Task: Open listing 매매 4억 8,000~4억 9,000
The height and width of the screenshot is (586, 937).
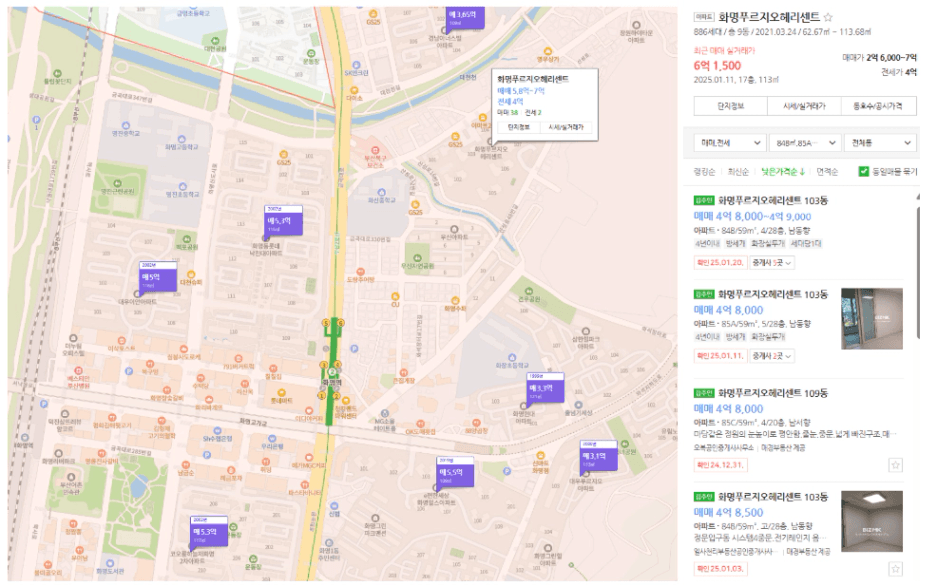Action: 752,216
